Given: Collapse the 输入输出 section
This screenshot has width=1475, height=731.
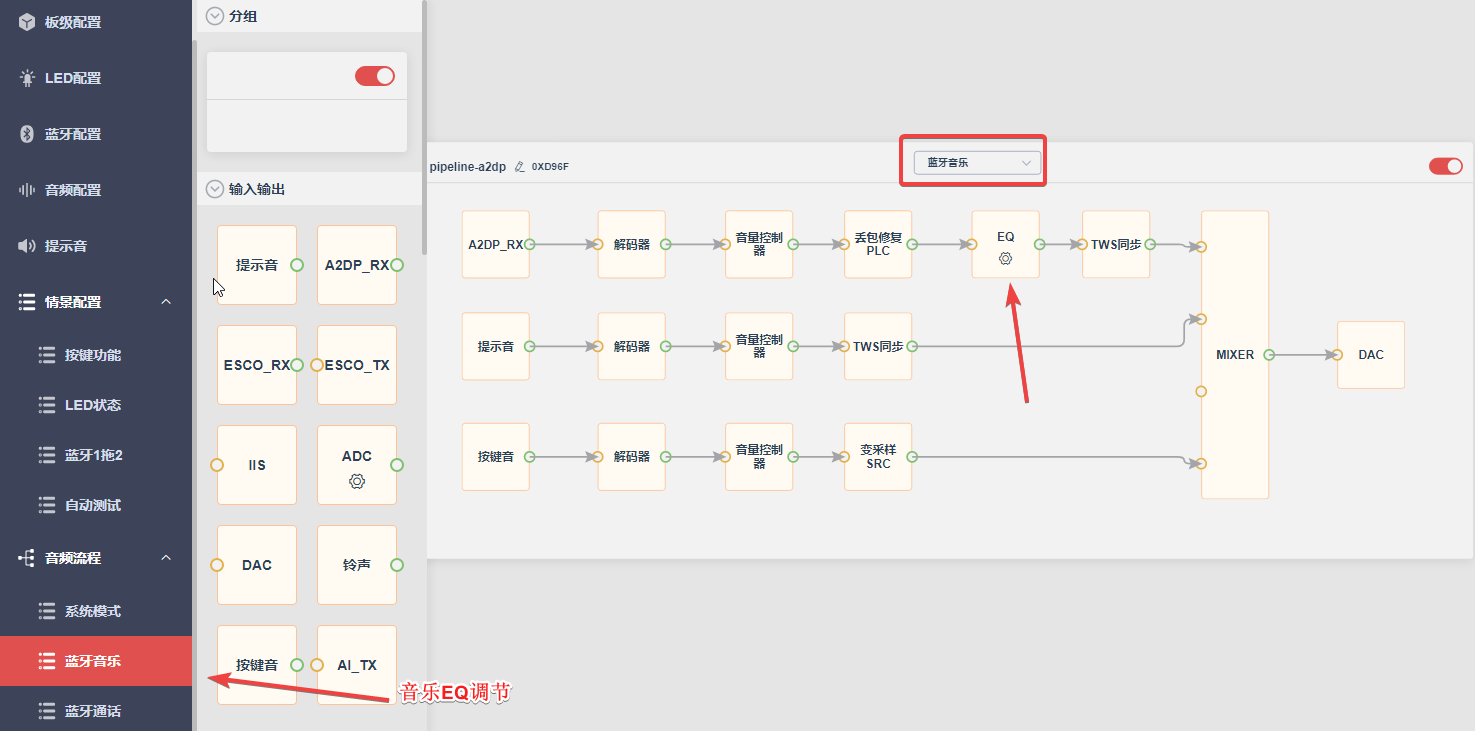Looking at the screenshot, I should [x=214, y=189].
